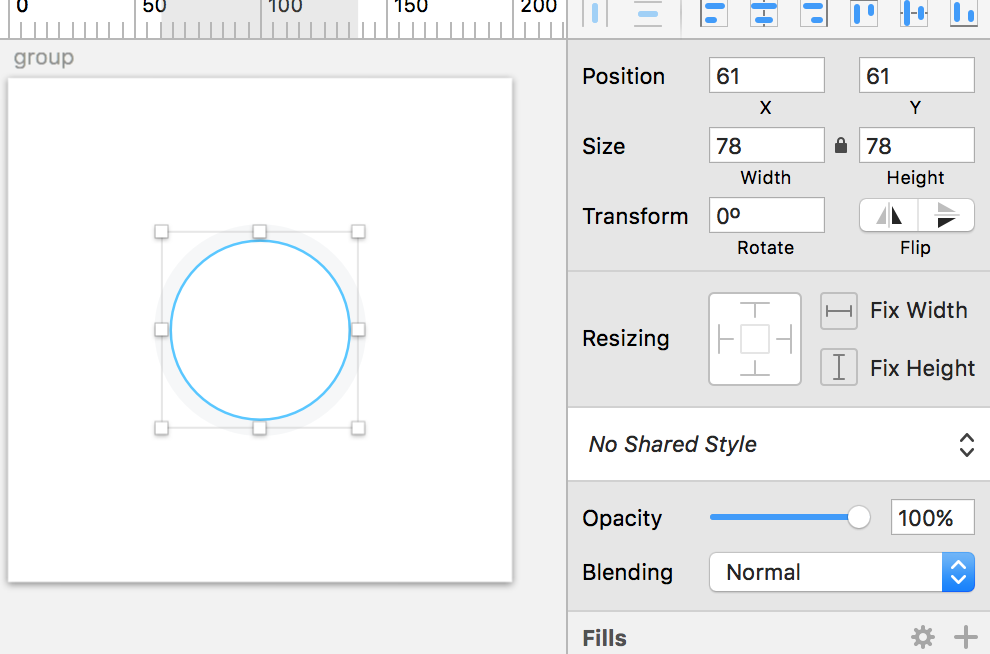Click Distribute Vertically icon
The image size is (990, 654).
(648, 14)
